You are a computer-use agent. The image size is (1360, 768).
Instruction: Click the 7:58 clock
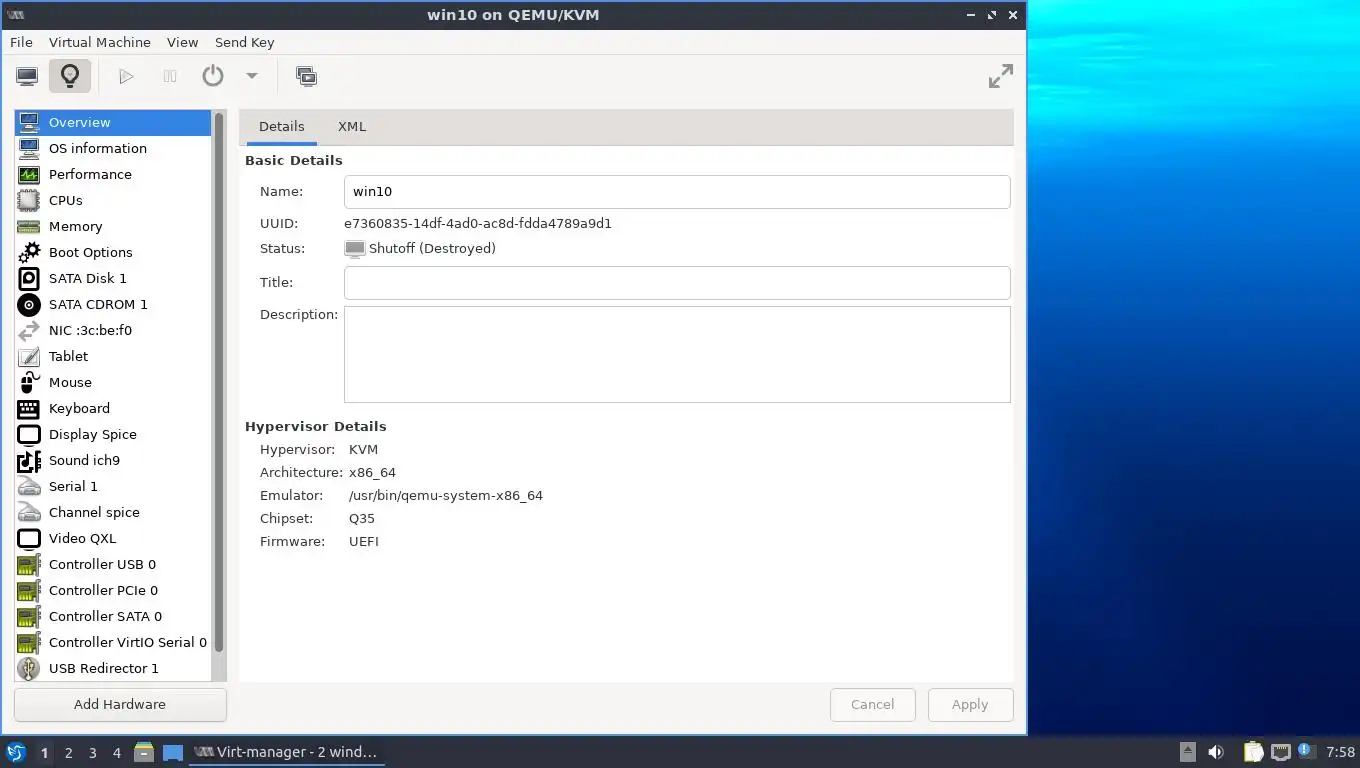point(1340,752)
